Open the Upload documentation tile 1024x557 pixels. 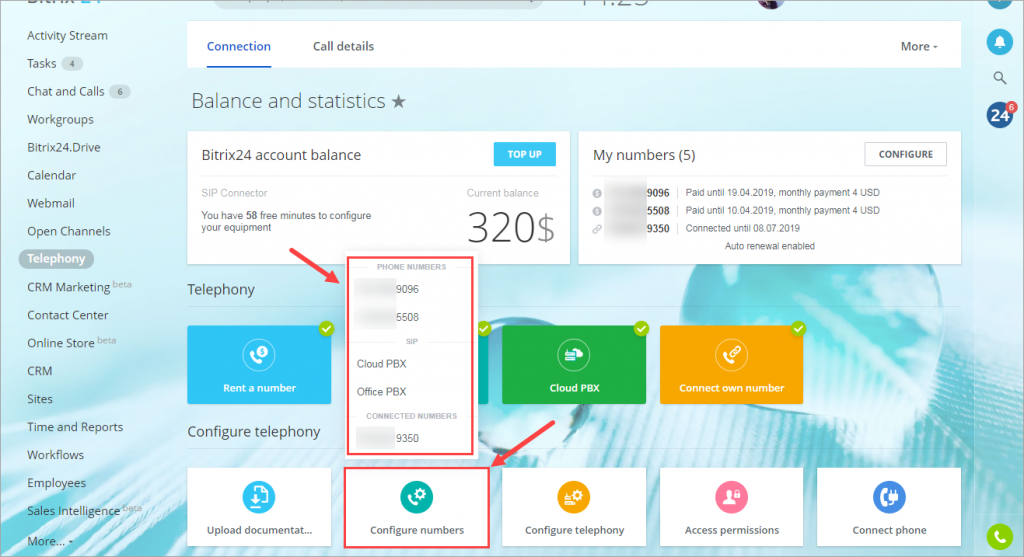259,507
